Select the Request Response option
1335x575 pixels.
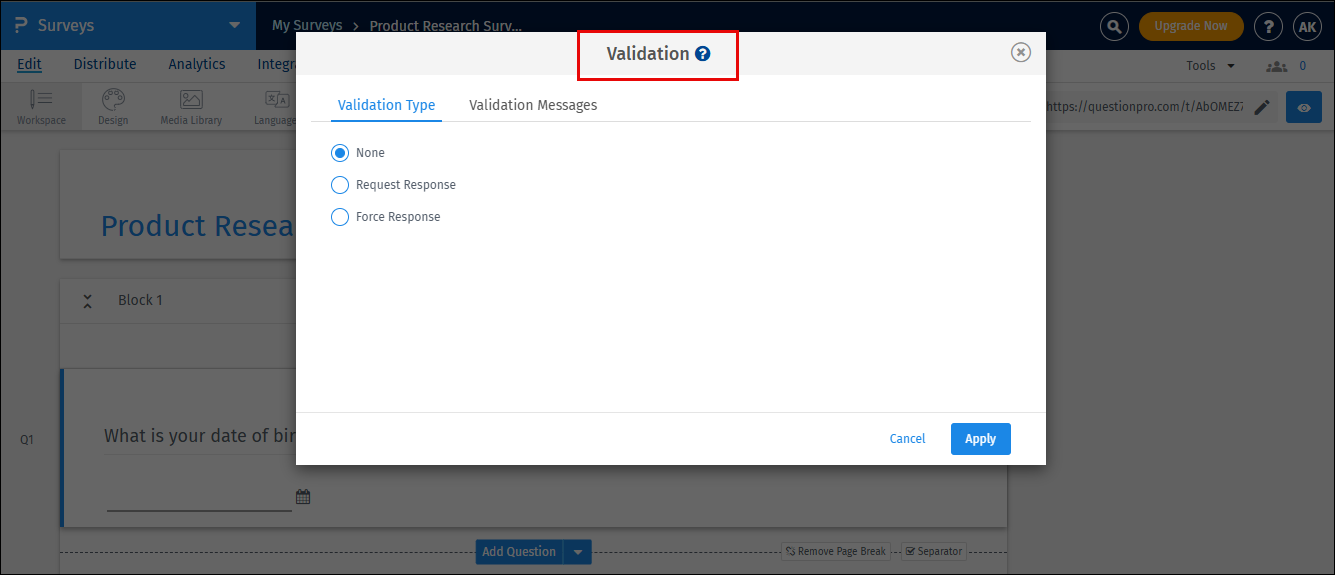[x=340, y=185]
